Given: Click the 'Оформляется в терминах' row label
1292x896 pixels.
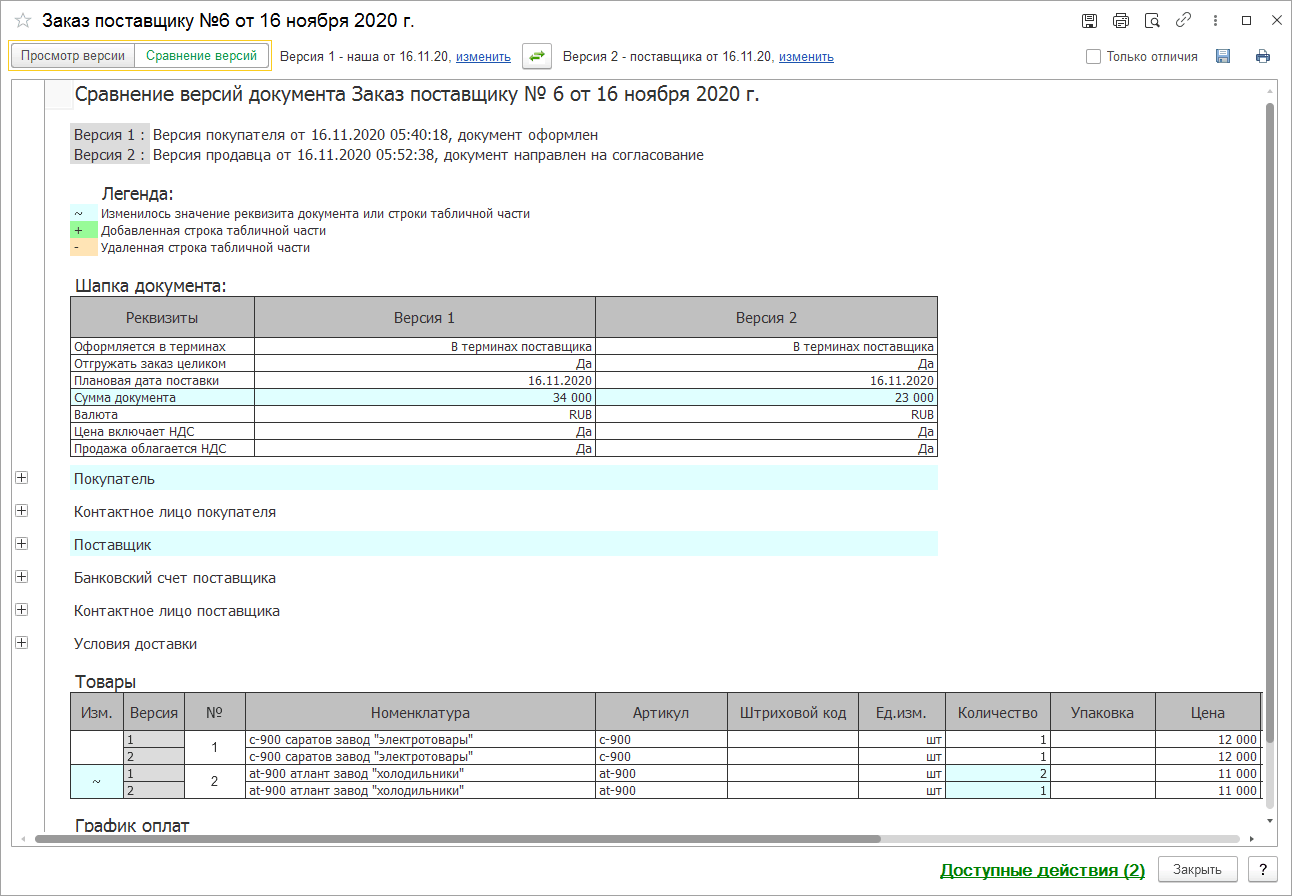Looking at the screenshot, I should click(x=162, y=346).
